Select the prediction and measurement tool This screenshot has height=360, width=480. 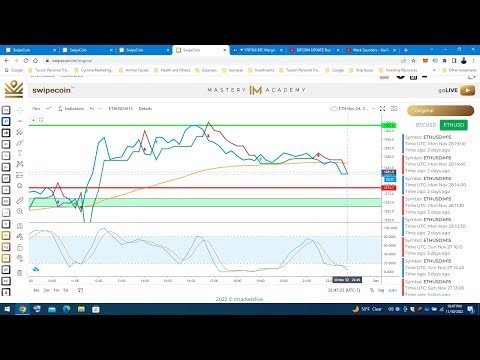20,175
